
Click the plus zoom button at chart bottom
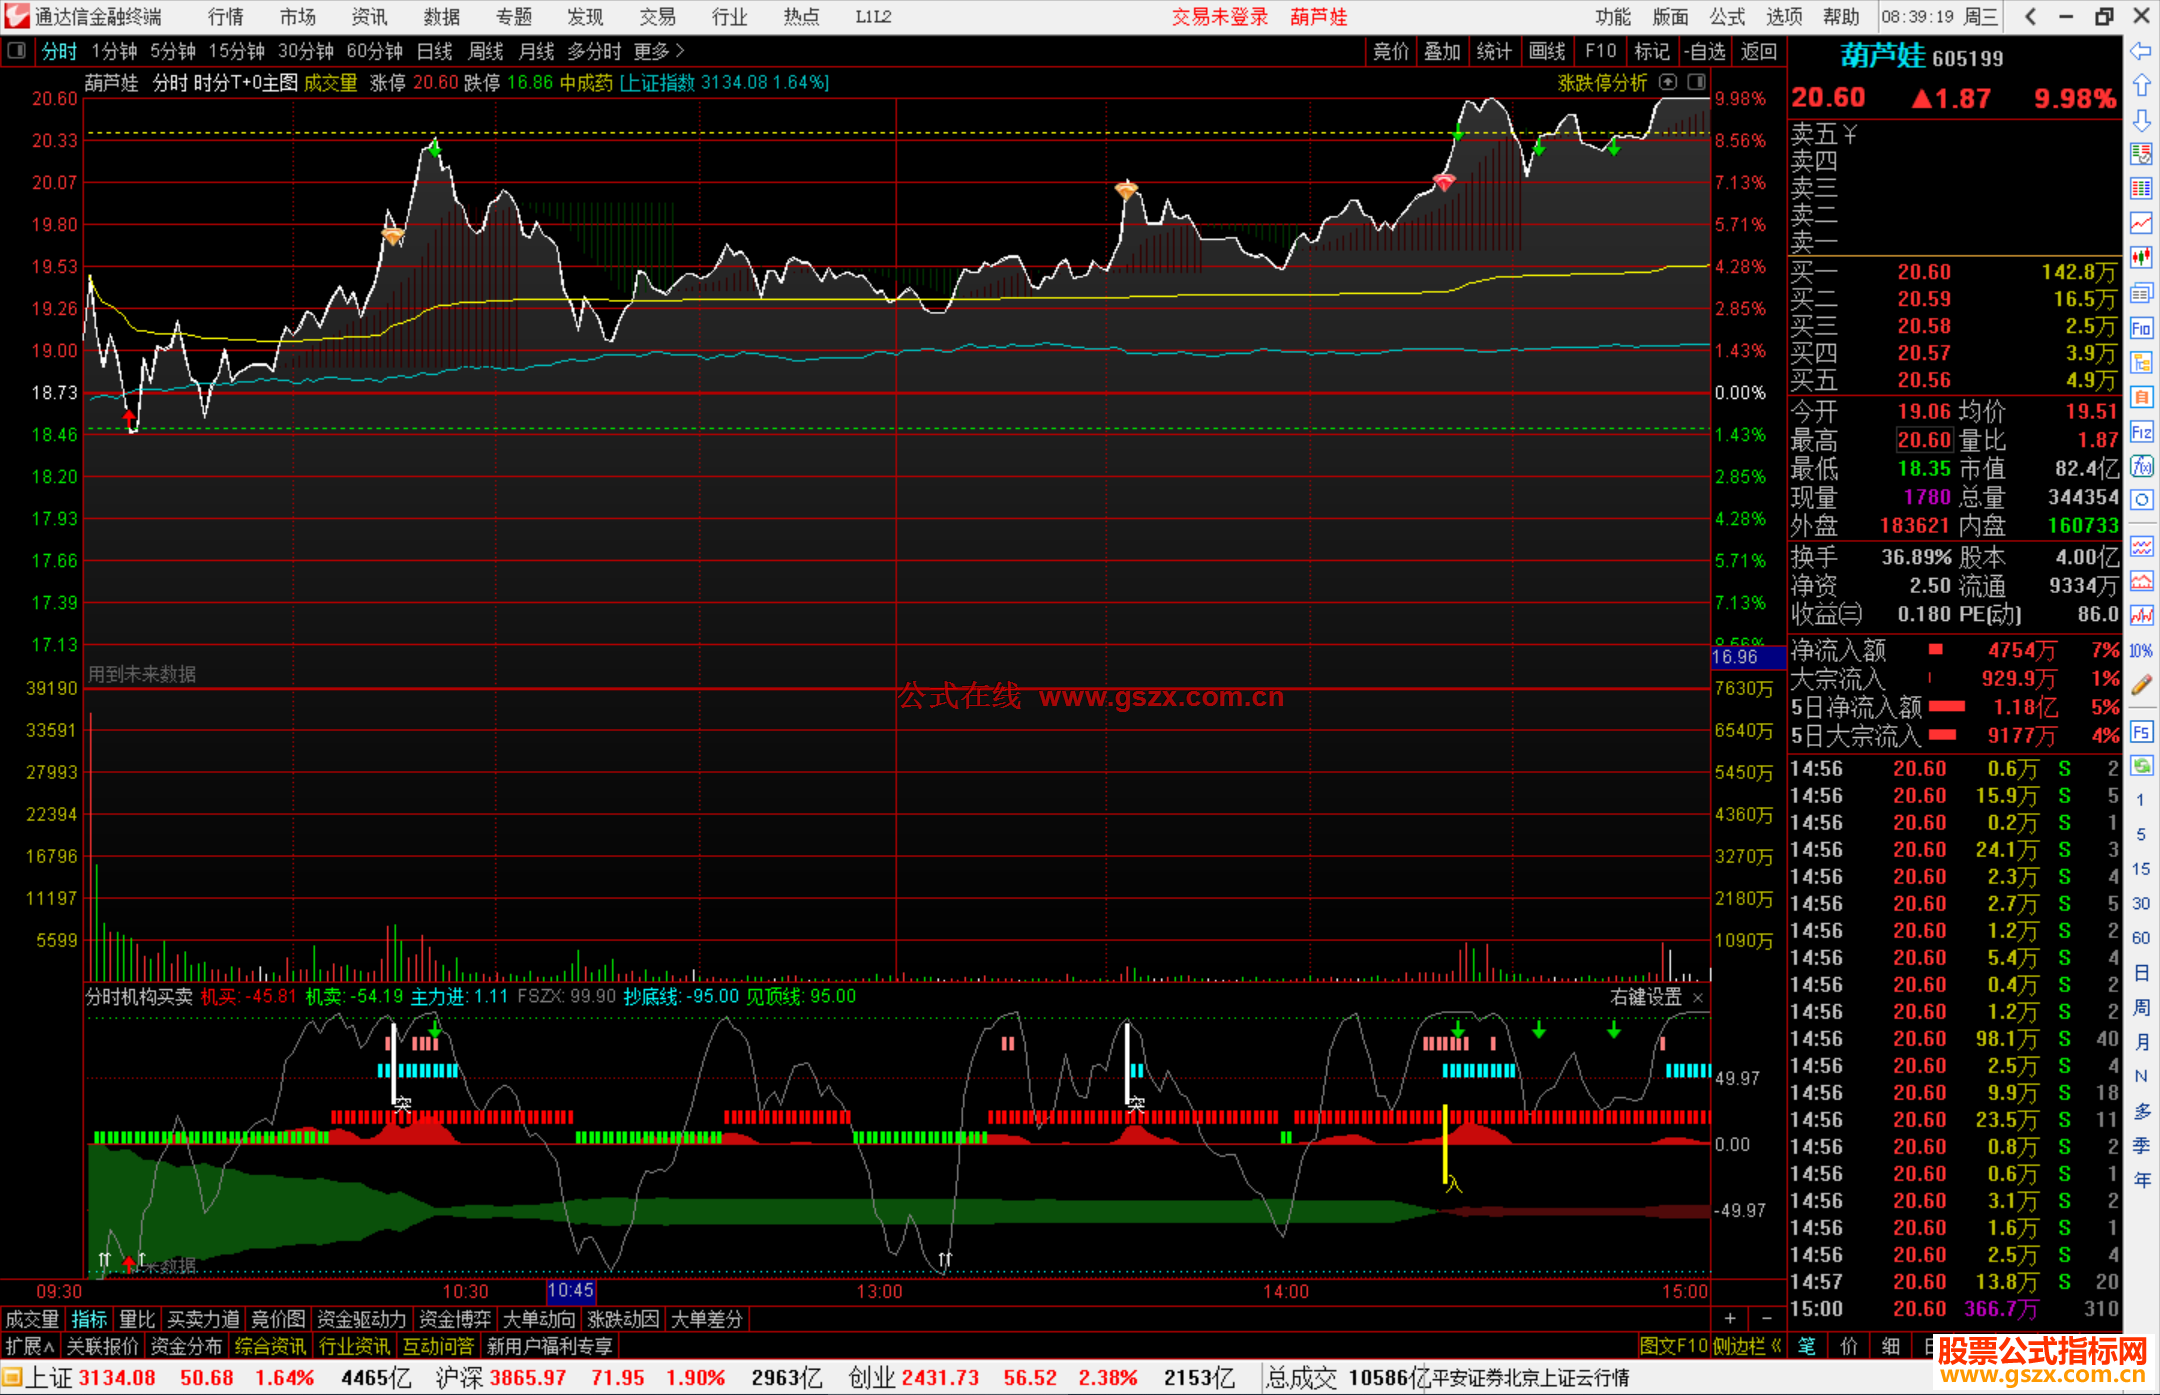pyautogui.click(x=1730, y=1319)
